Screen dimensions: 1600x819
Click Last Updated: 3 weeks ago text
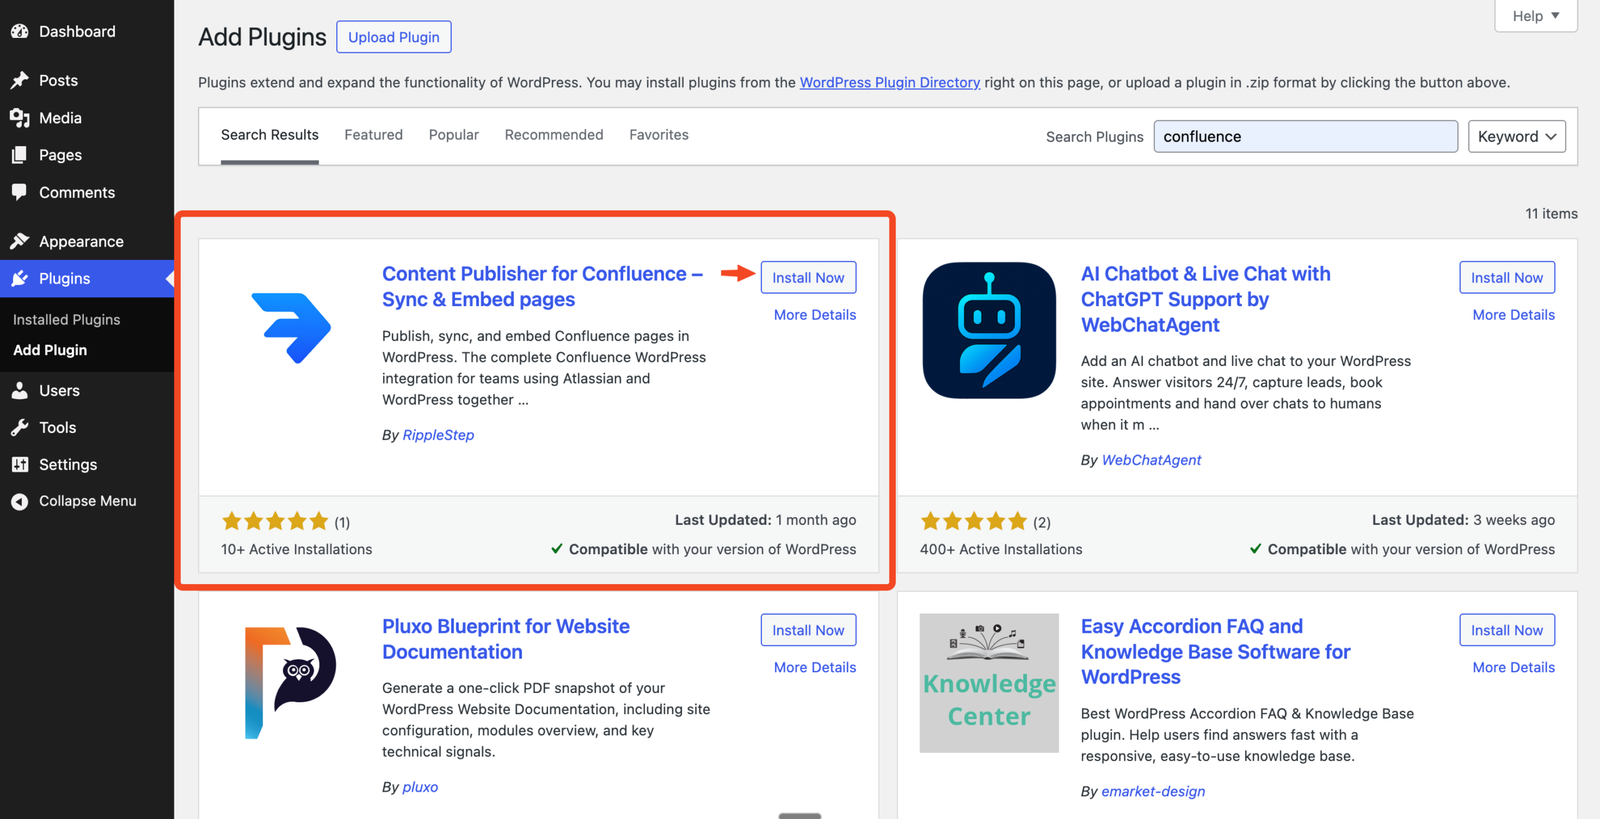tap(1463, 520)
